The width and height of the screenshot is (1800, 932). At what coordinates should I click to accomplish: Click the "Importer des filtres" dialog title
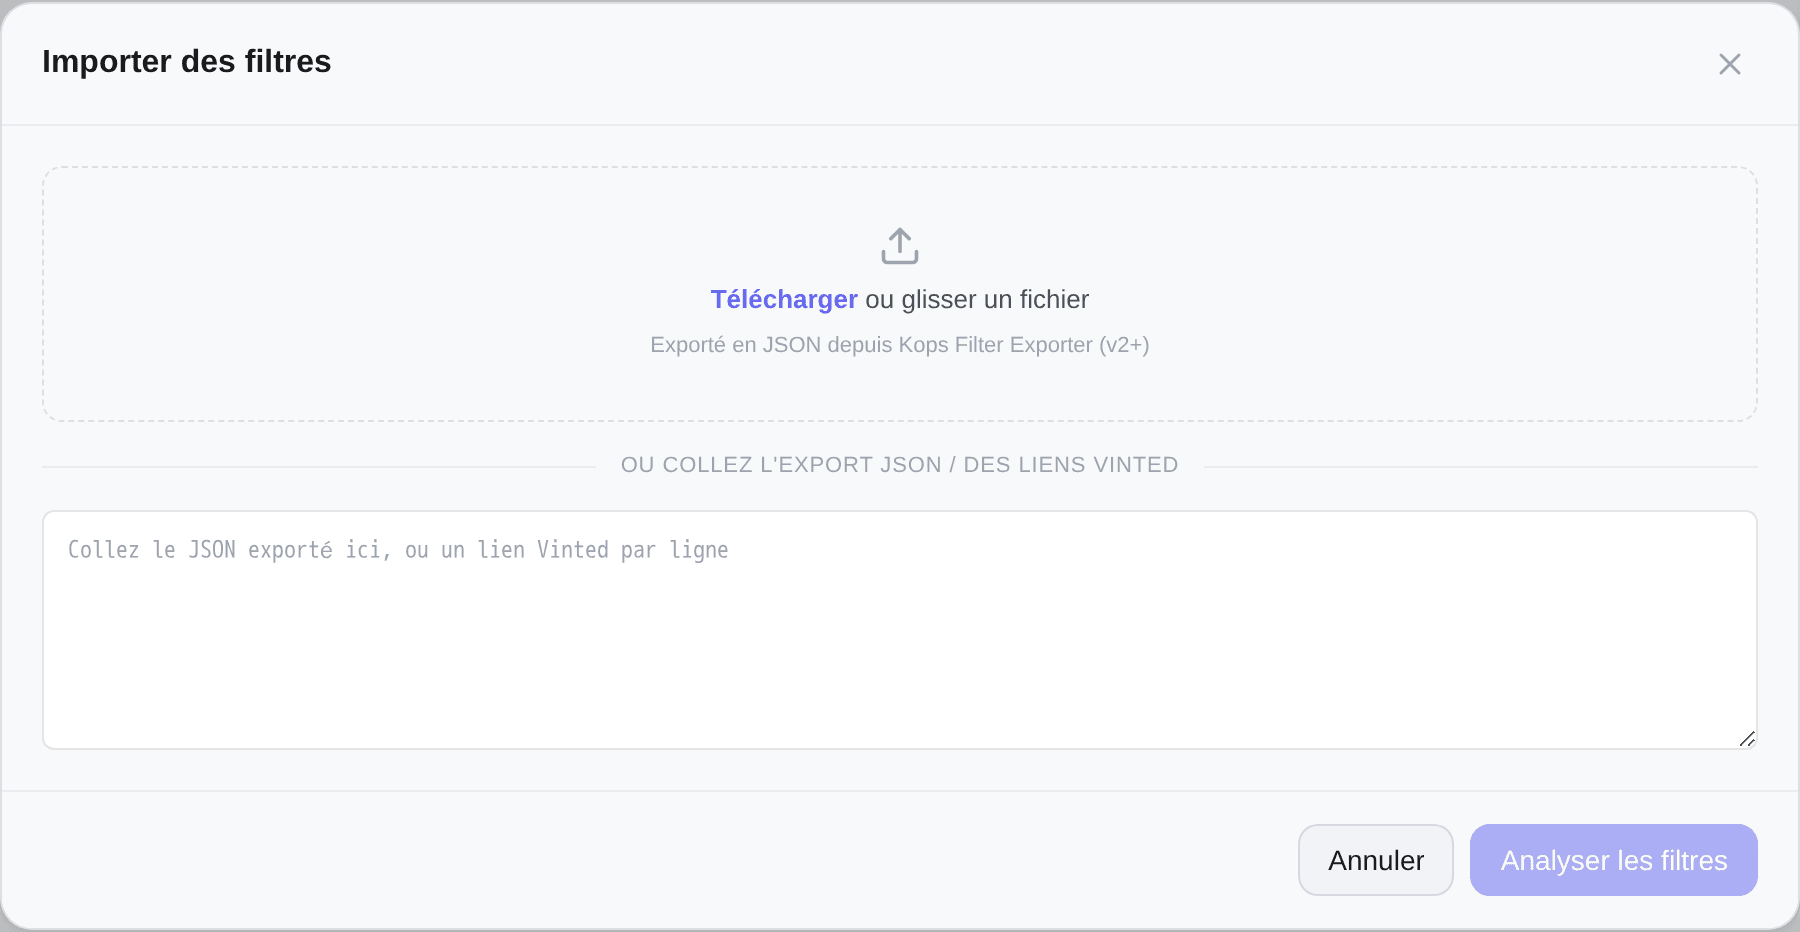187,61
